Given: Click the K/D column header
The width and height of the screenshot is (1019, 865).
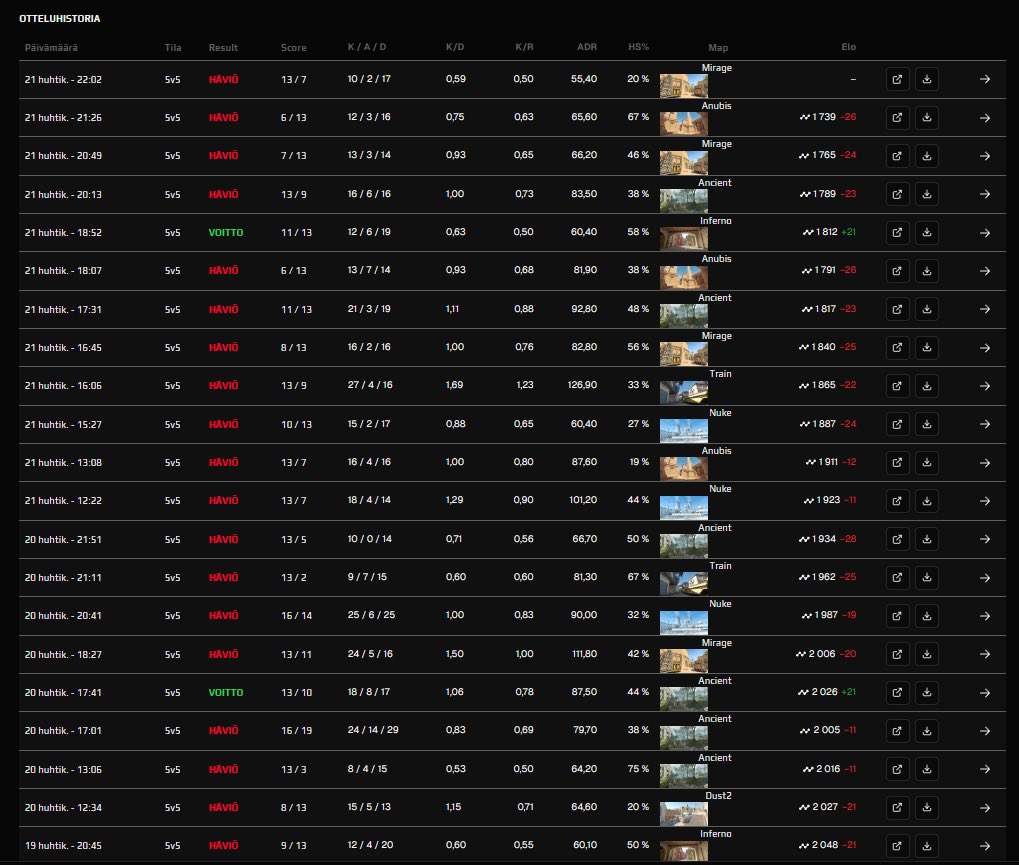Looking at the screenshot, I should pyautogui.click(x=455, y=47).
